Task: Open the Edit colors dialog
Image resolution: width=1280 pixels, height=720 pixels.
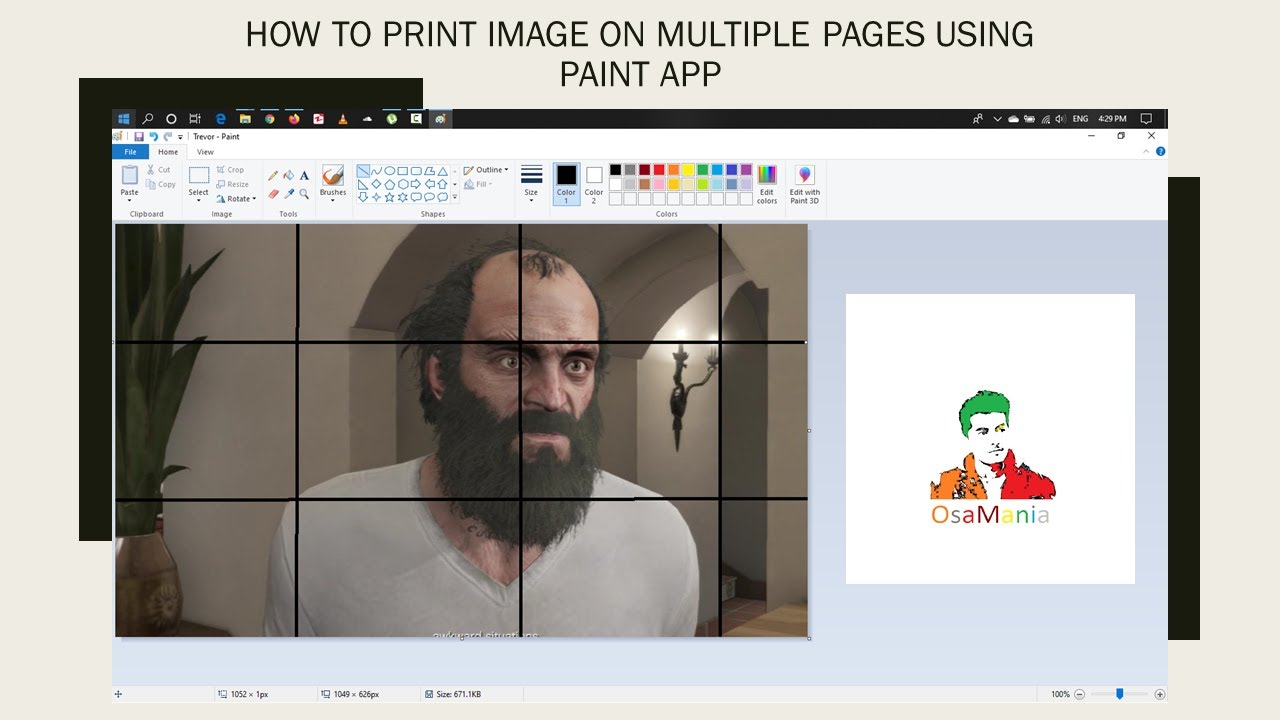Action: point(767,185)
